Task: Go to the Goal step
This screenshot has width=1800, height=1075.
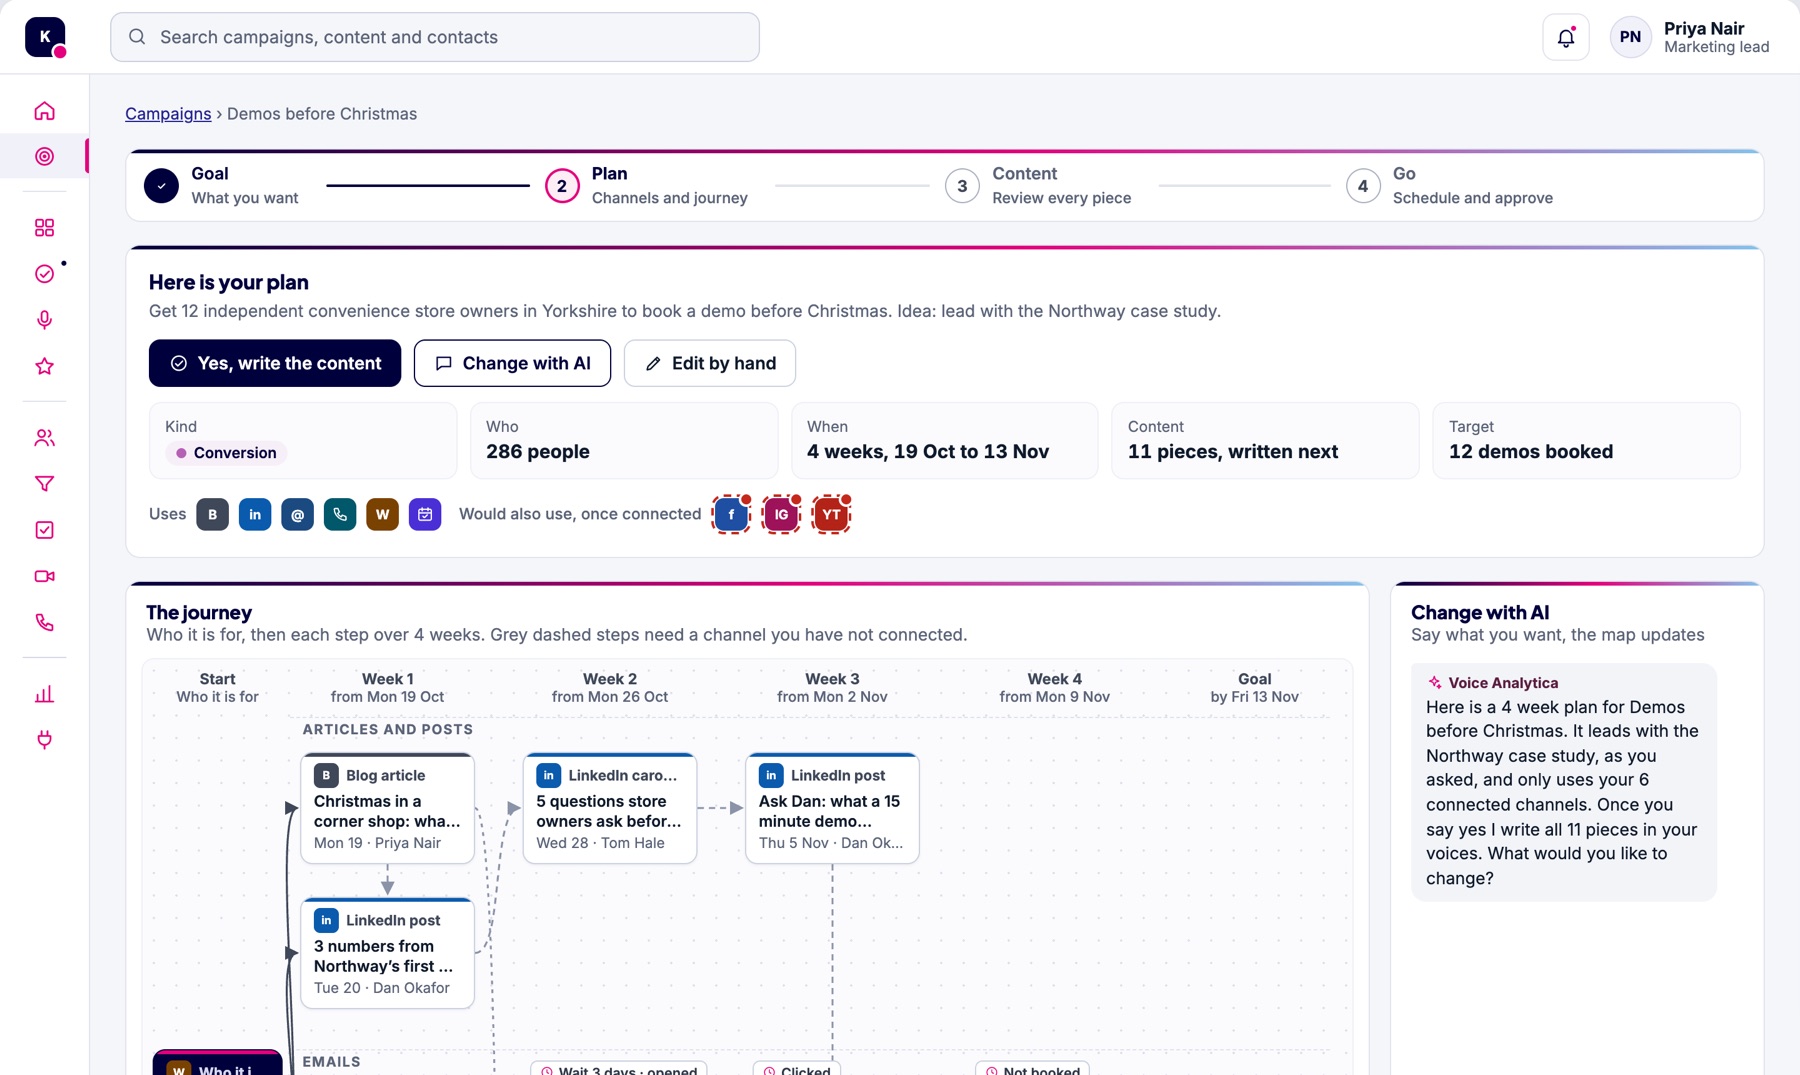Action: pos(222,186)
